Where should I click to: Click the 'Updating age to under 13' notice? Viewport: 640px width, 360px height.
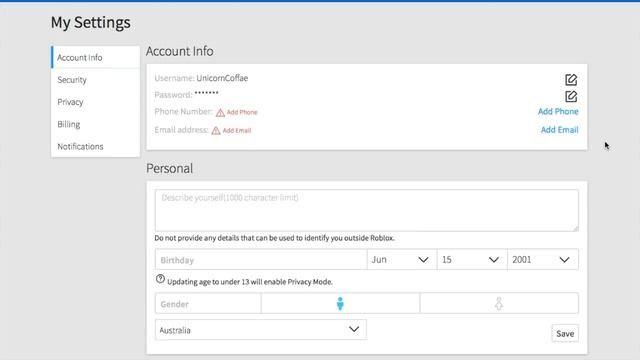(x=250, y=282)
